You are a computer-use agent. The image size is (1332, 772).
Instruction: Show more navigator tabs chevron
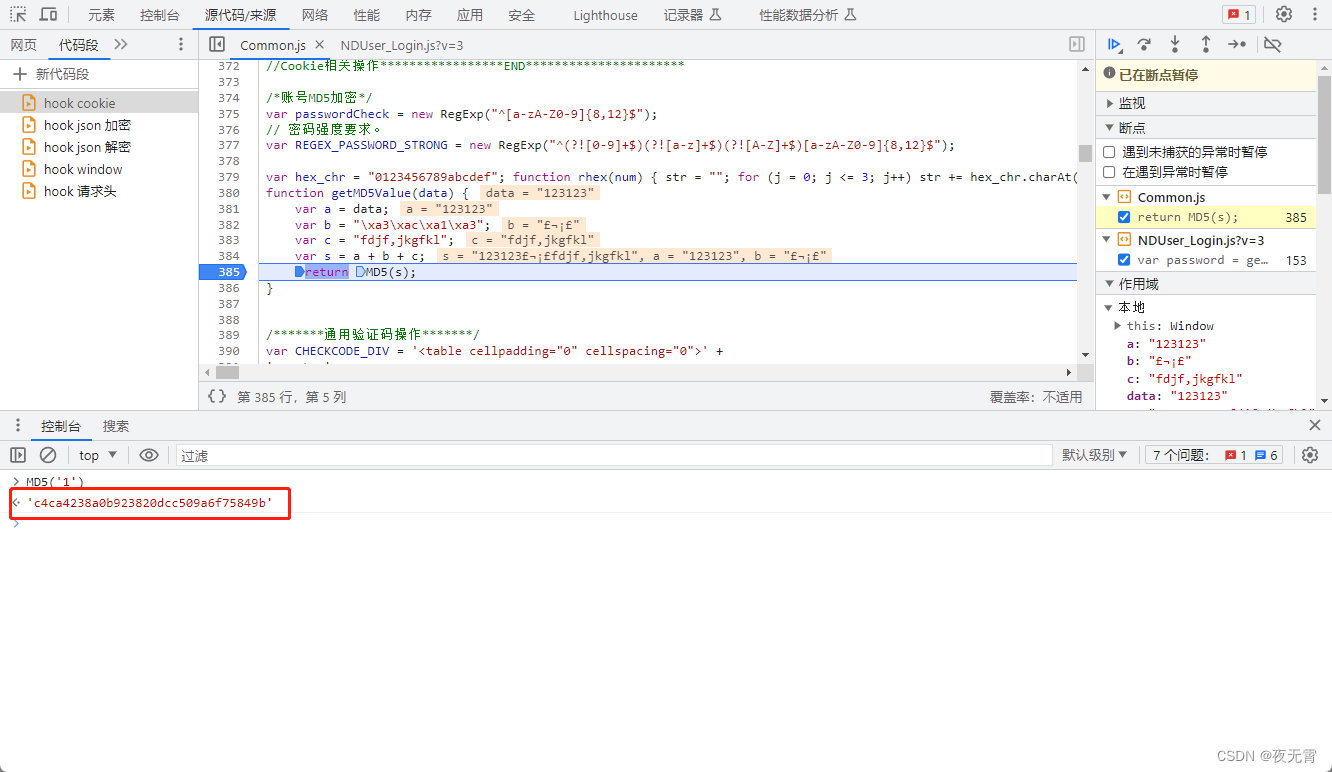click(121, 44)
